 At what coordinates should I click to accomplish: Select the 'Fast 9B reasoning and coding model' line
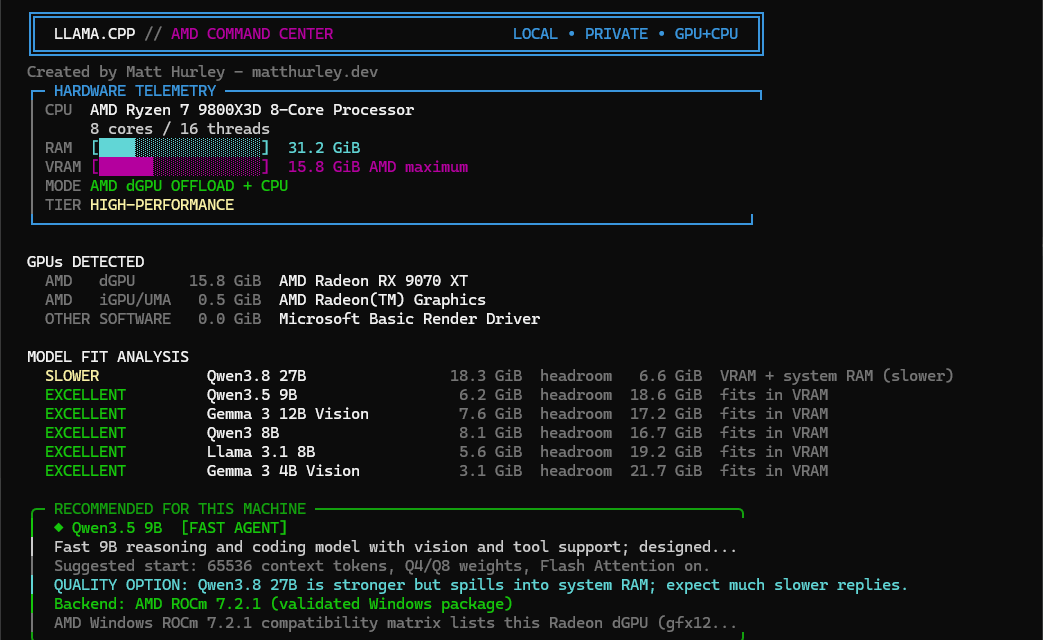click(x=395, y=548)
